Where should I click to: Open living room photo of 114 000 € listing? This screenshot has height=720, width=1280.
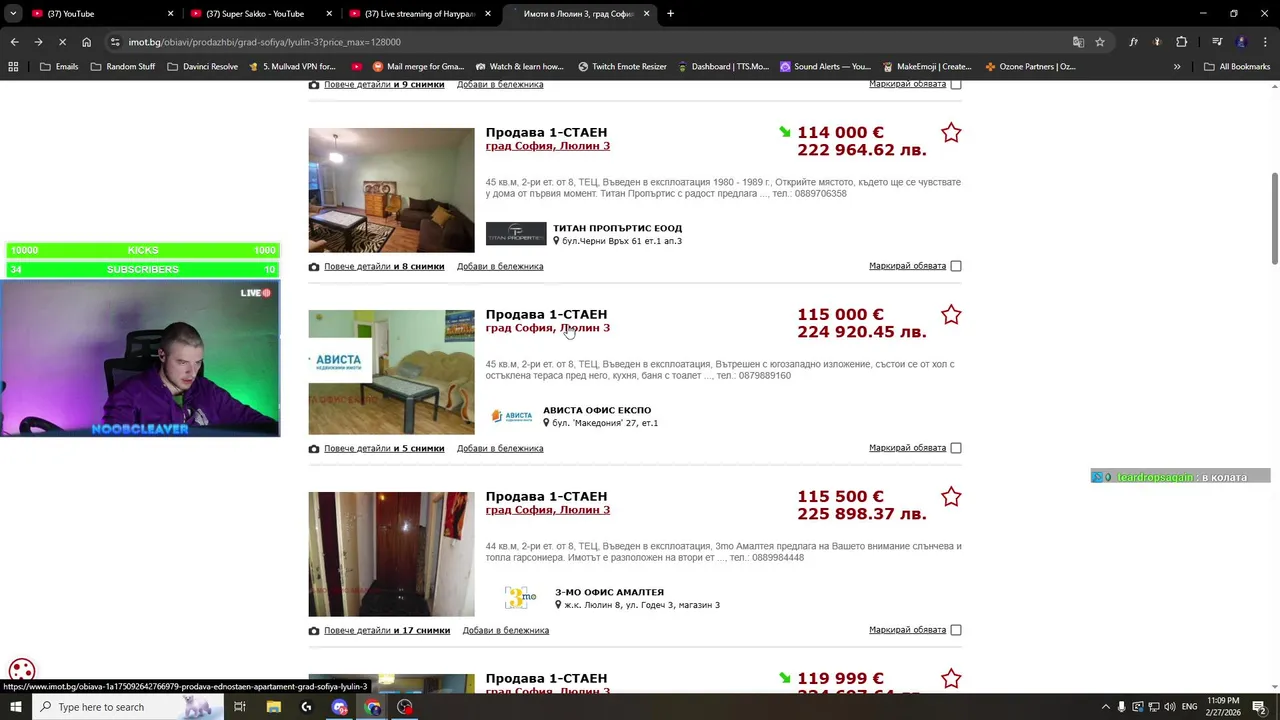(x=391, y=190)
